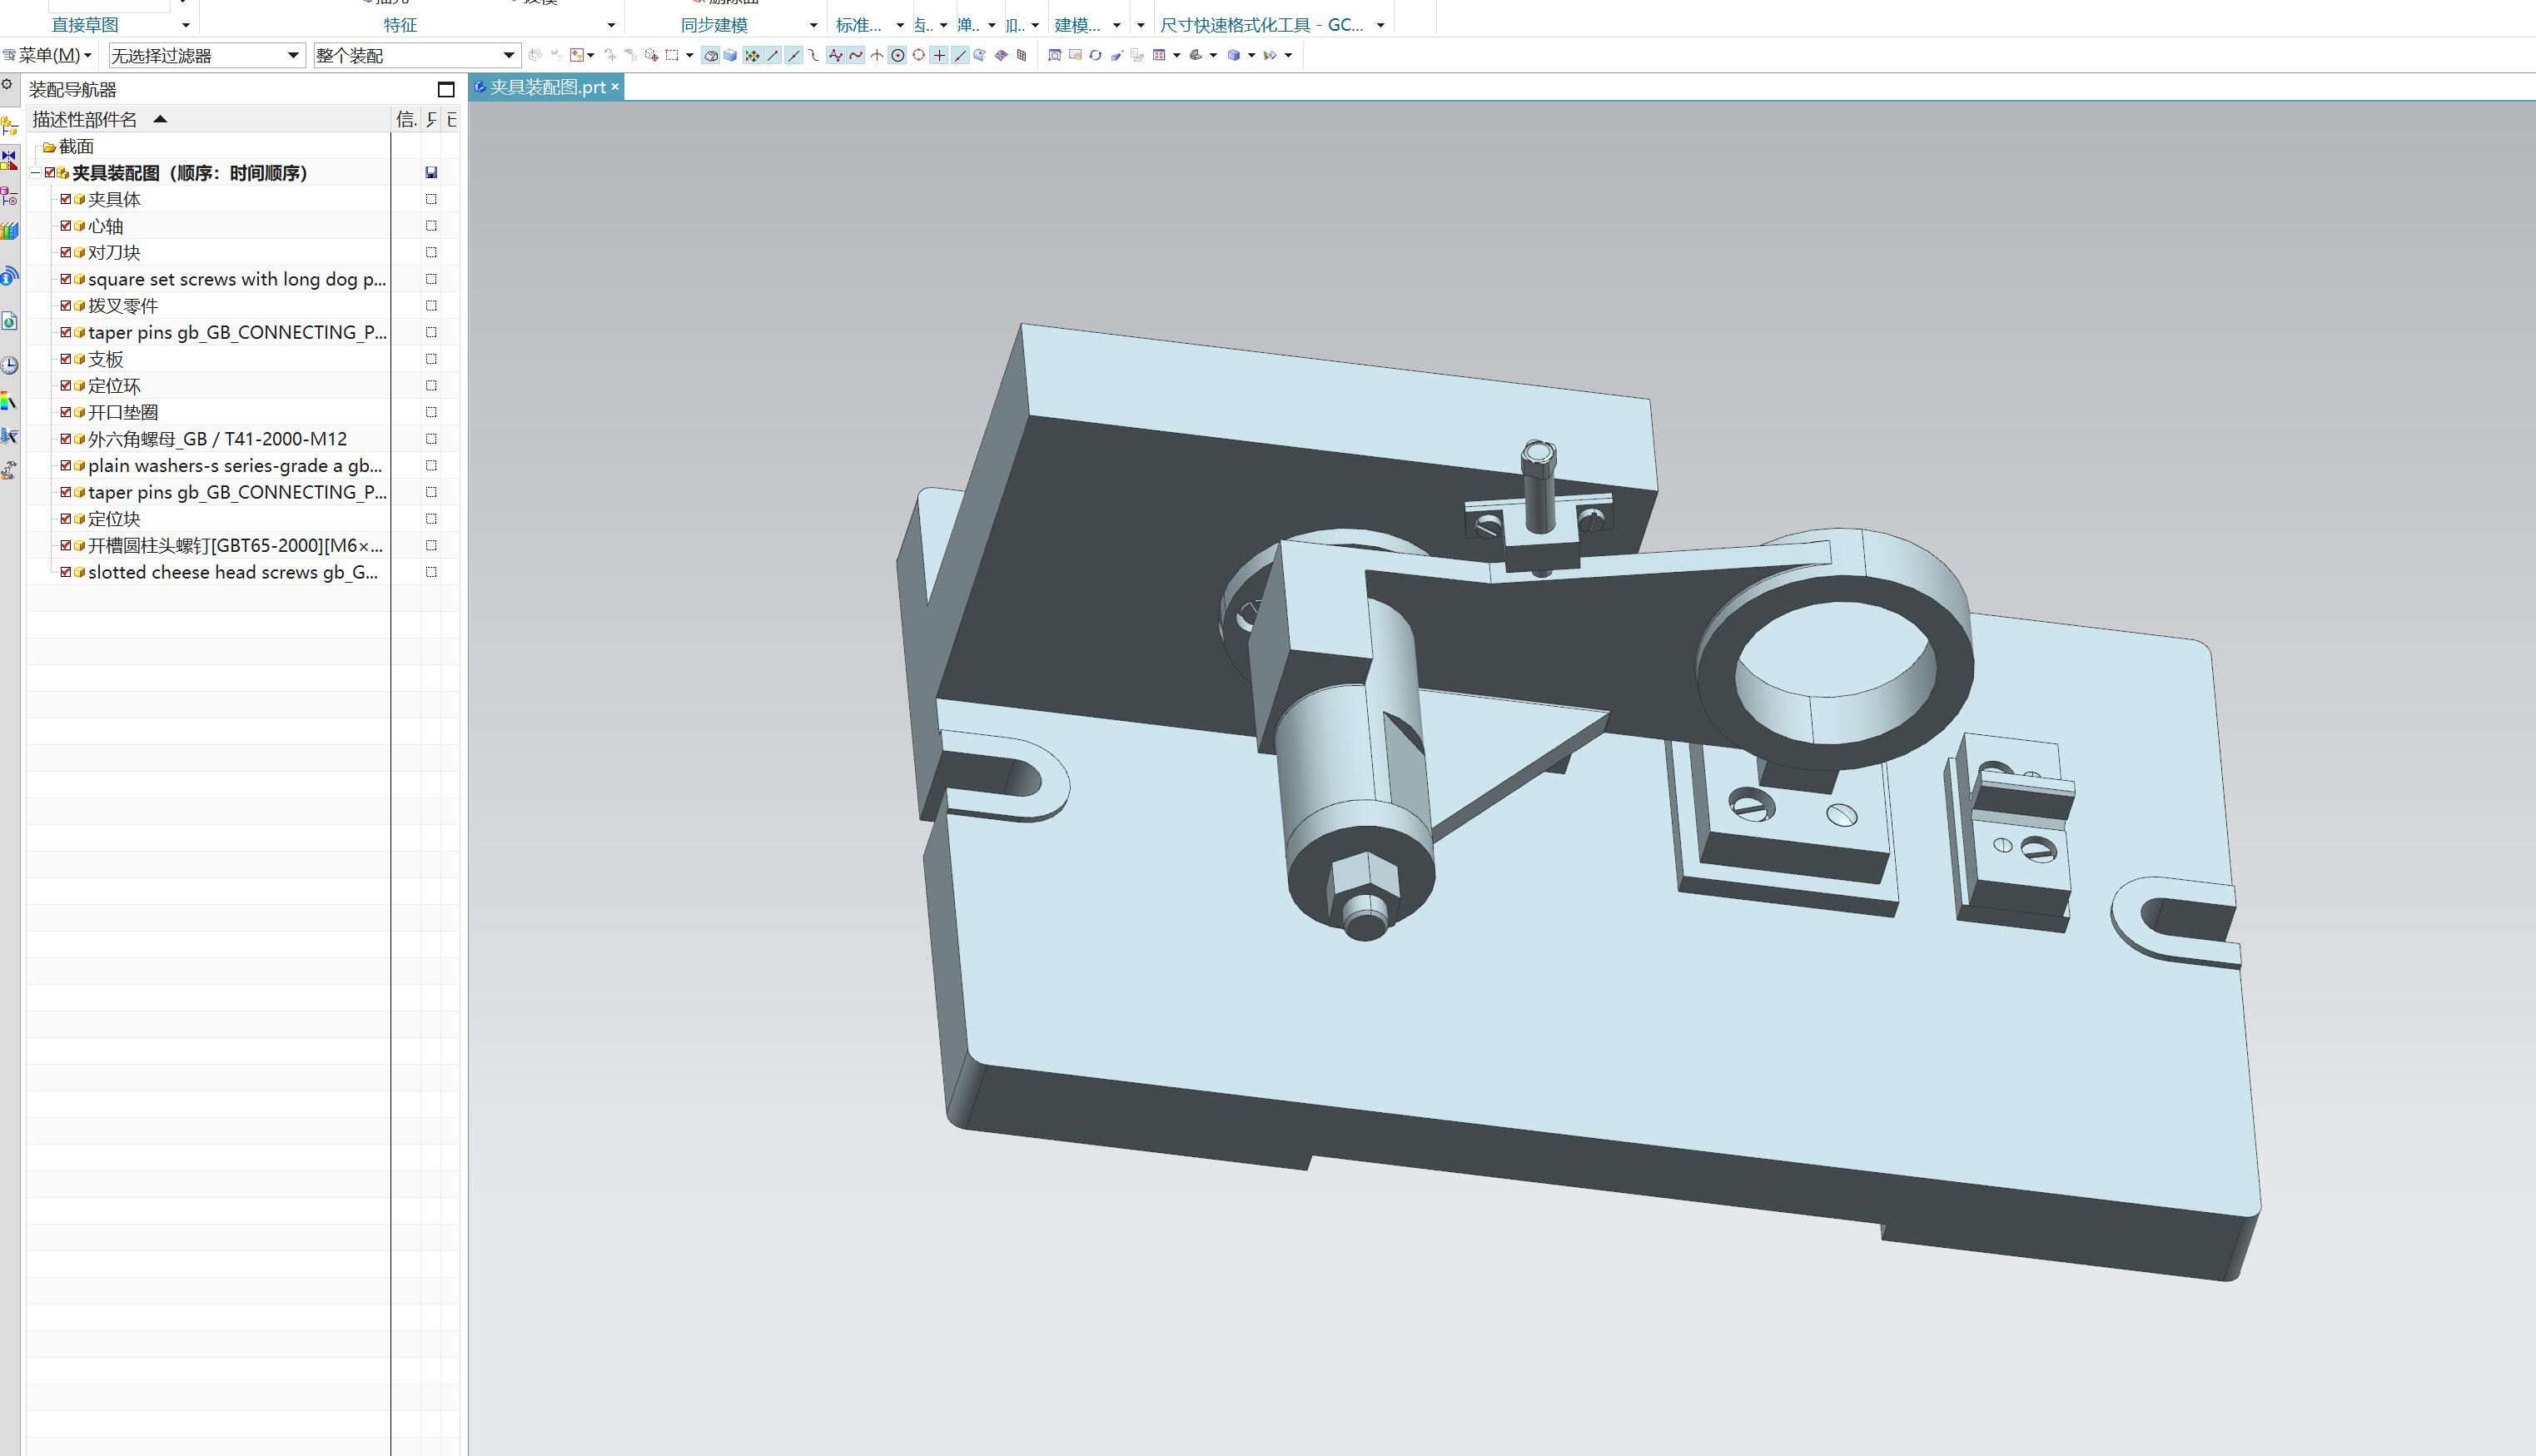Open the 整个装配 selection scope dropdown
Image resolution: width=2536 pixels, height=1456 pixels.
click(x=508, y=56)
